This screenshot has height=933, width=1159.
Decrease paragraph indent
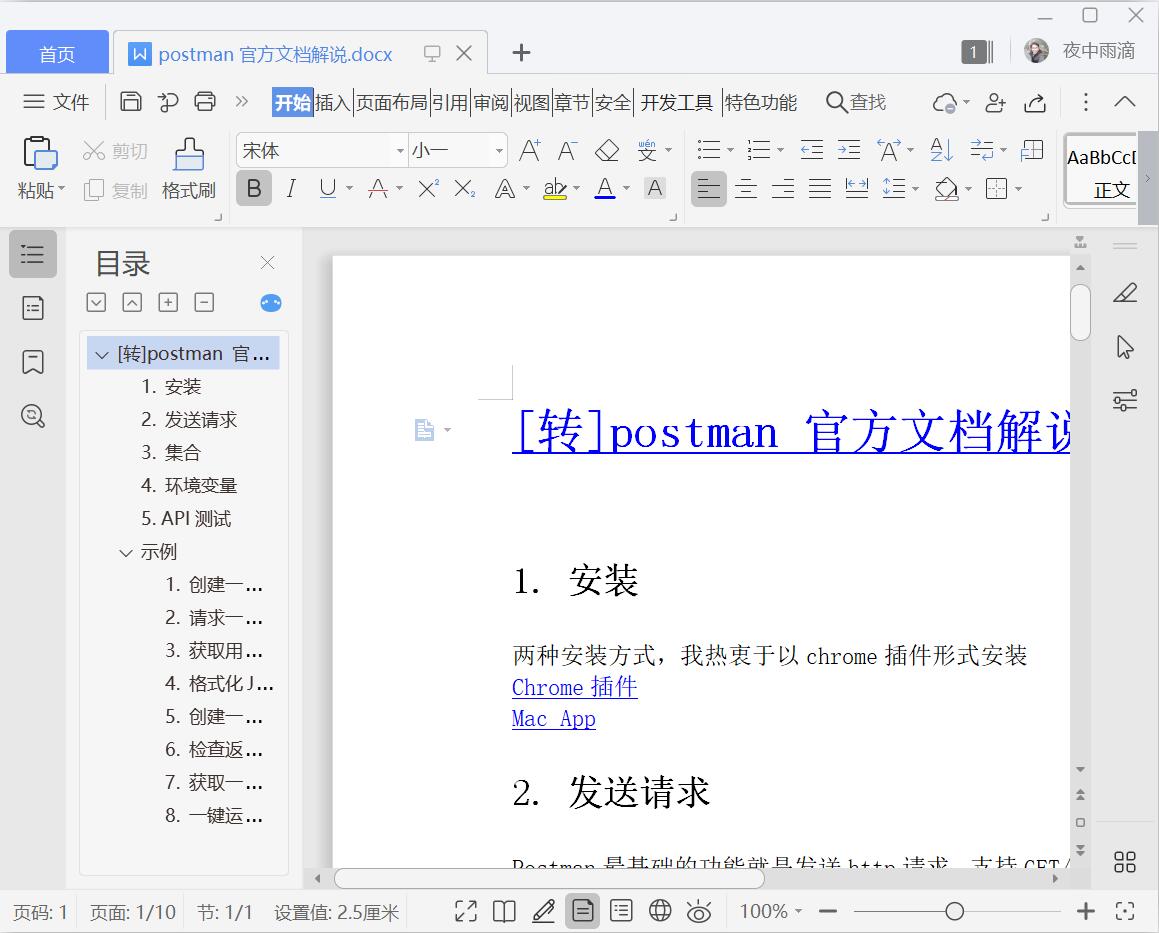point(812,150)
